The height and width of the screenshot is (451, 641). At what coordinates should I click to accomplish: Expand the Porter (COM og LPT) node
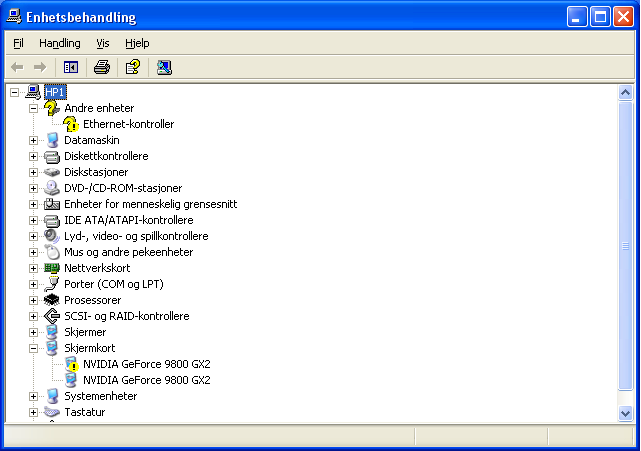(33, 284)
